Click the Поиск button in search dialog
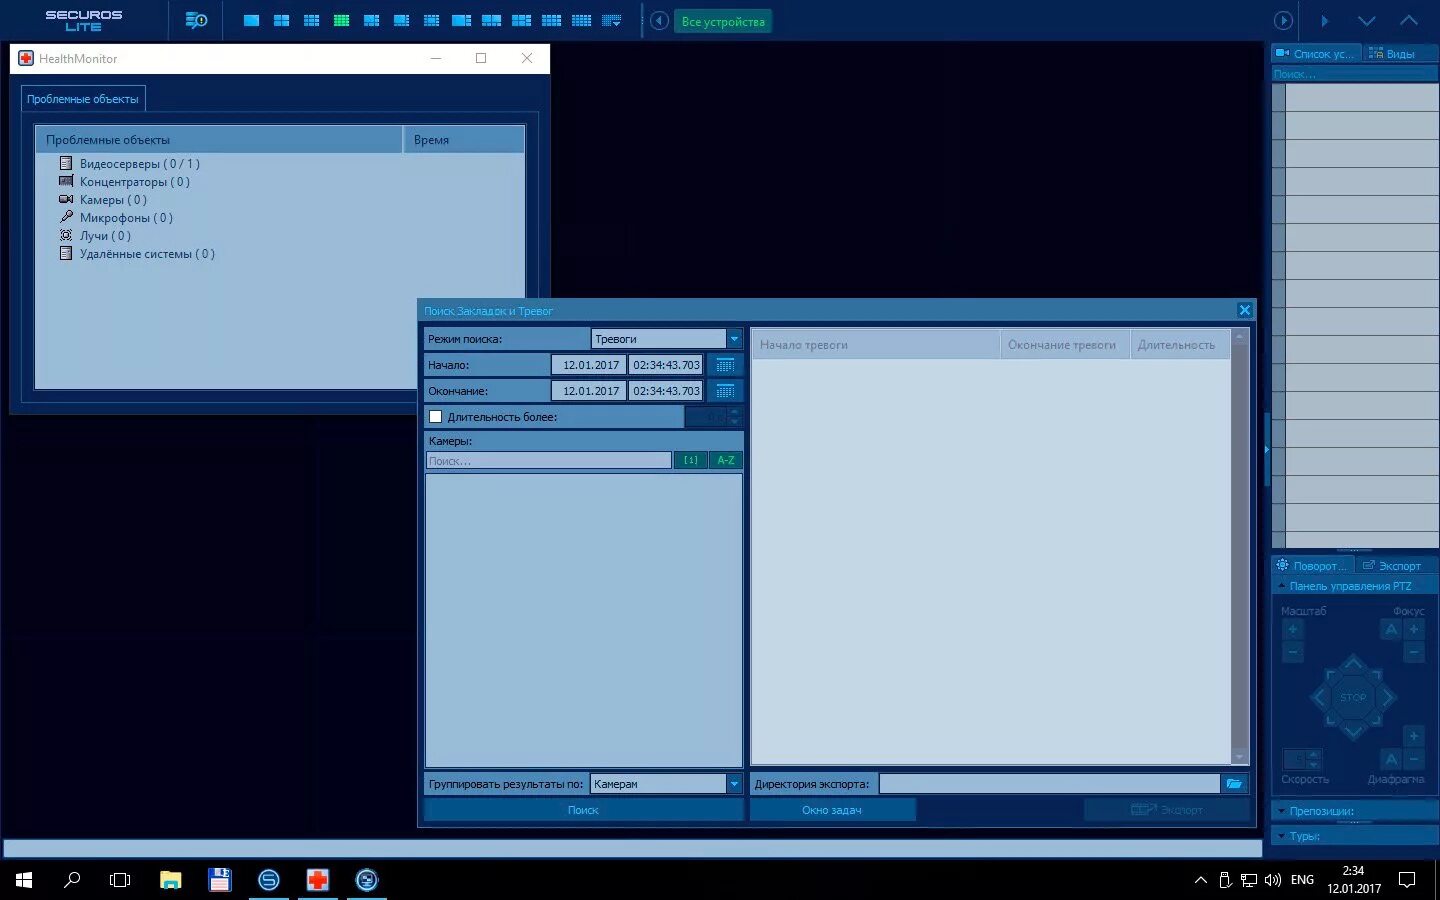The image size is (1440, 900). (x=583, y=810)
